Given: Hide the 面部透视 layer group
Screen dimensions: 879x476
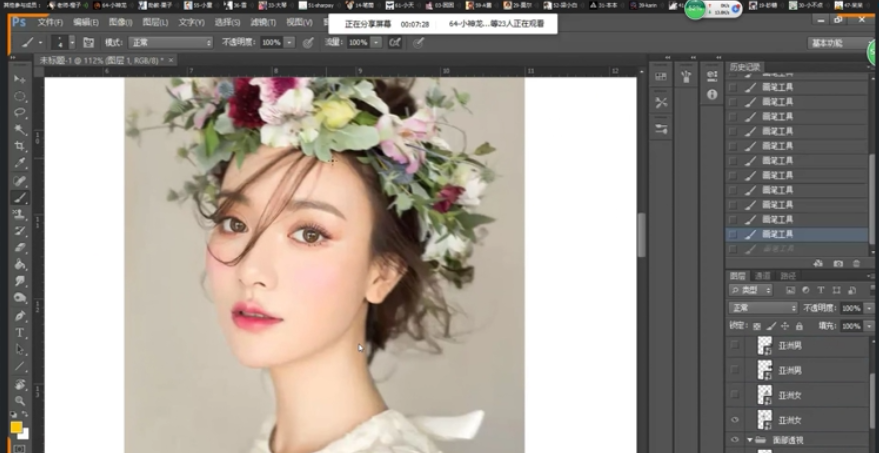Looking at the screenshot, I should click(734, 440).
